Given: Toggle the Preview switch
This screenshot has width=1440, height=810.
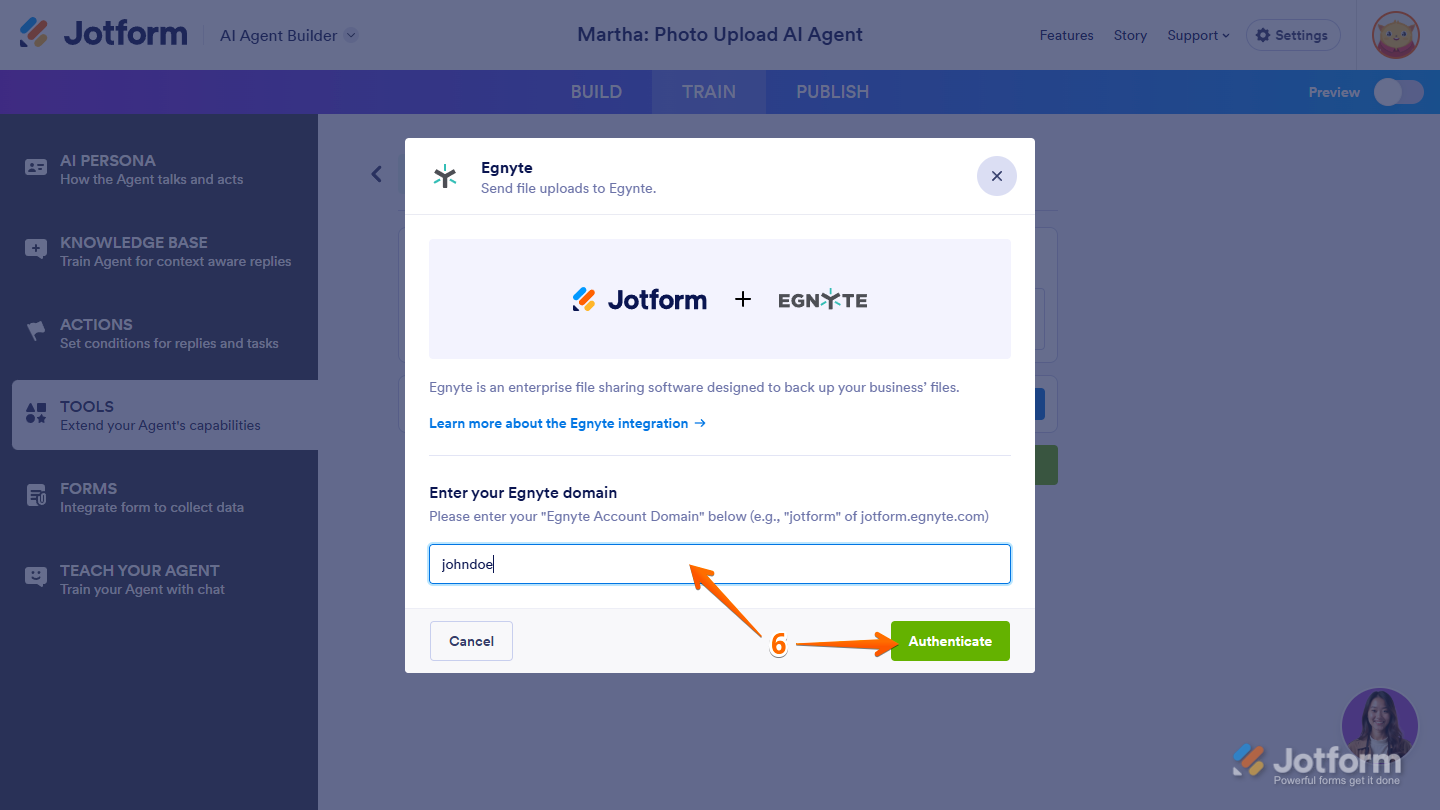Looking at the screenshot, I should pyautogui.click(x=1398, y=92).
